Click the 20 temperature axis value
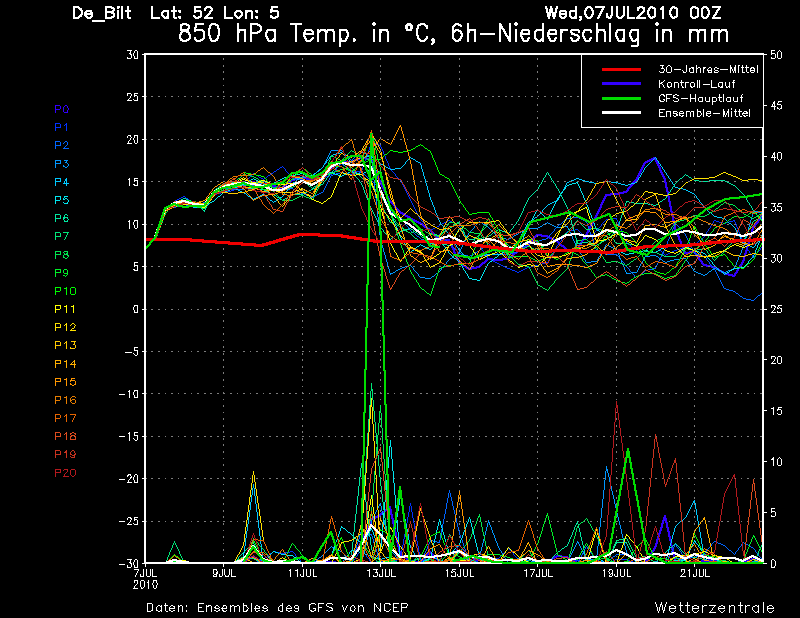800x618 pixels. point(133,139)
